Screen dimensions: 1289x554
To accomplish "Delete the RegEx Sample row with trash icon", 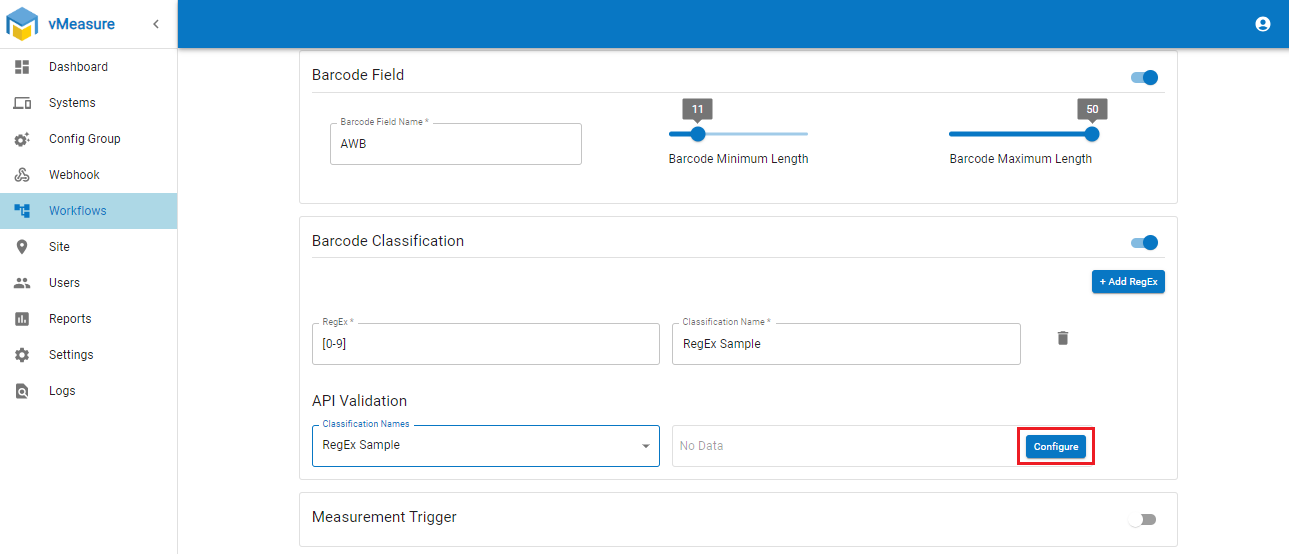I will pos(1063,338).
